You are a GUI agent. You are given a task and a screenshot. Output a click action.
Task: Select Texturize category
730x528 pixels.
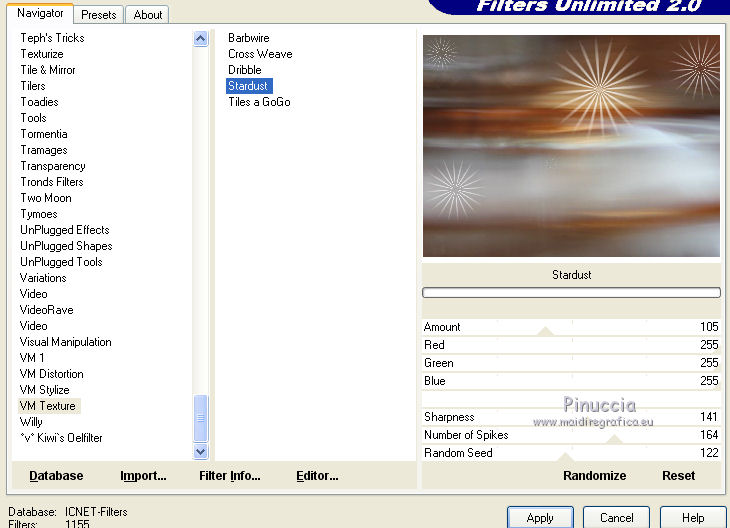coord(41,54)
